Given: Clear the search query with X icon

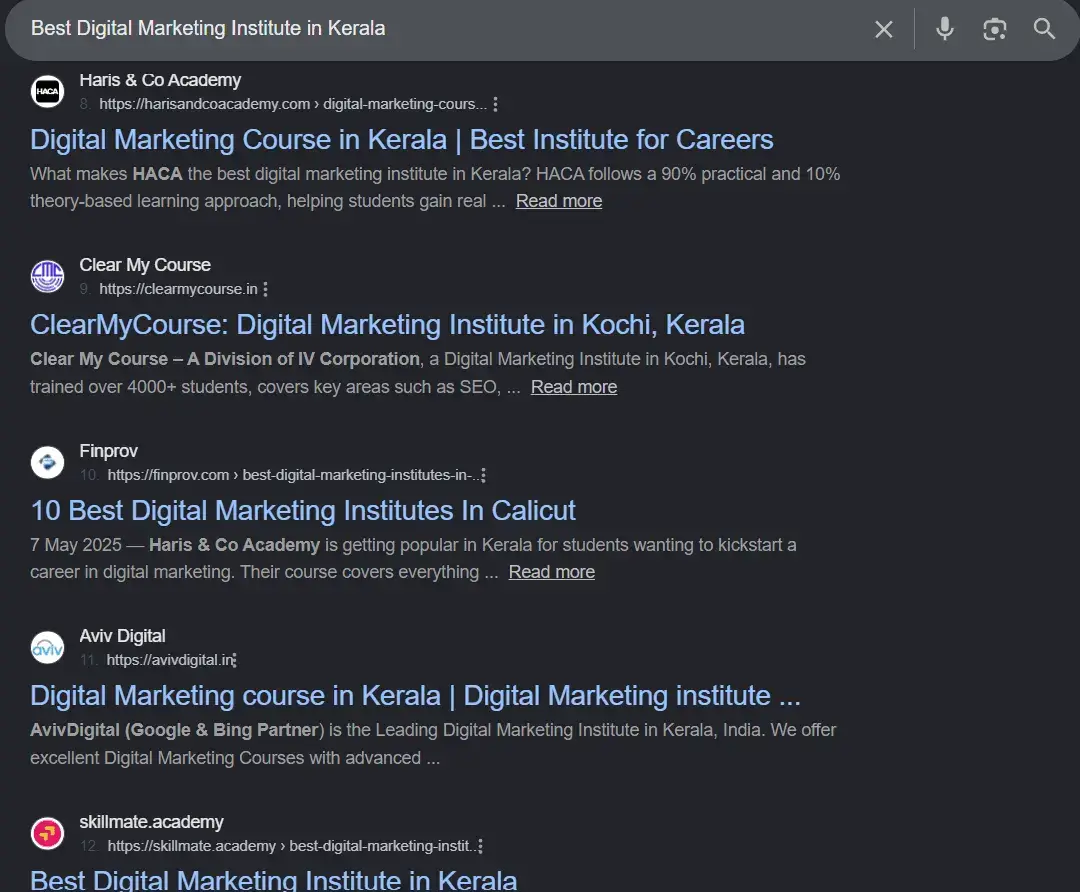Looking at the screenshot, I should 884,29.
